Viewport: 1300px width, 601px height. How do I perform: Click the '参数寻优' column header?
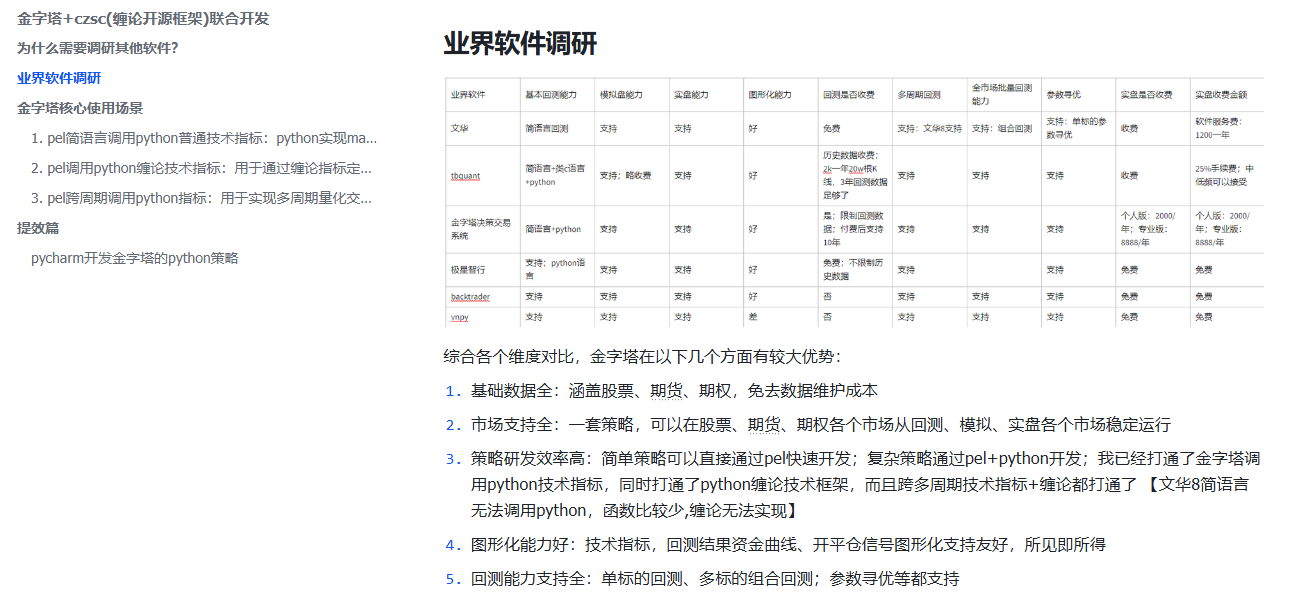(x=1078, y=94)
